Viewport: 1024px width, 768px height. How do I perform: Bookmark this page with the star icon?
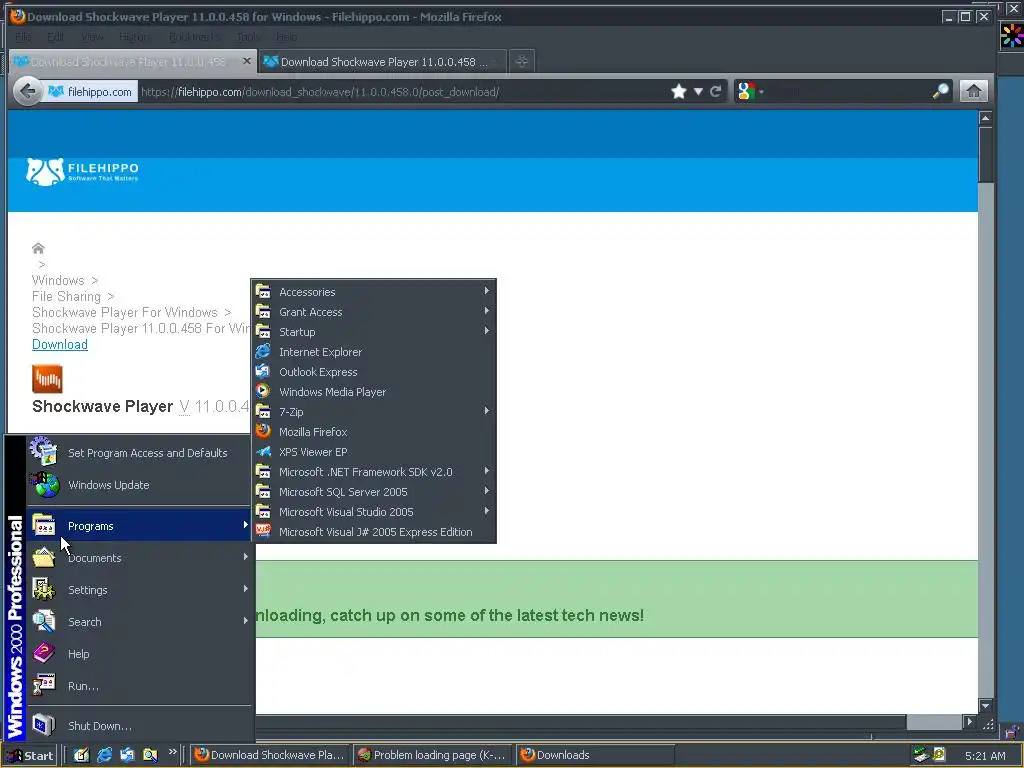pos(679,91)
